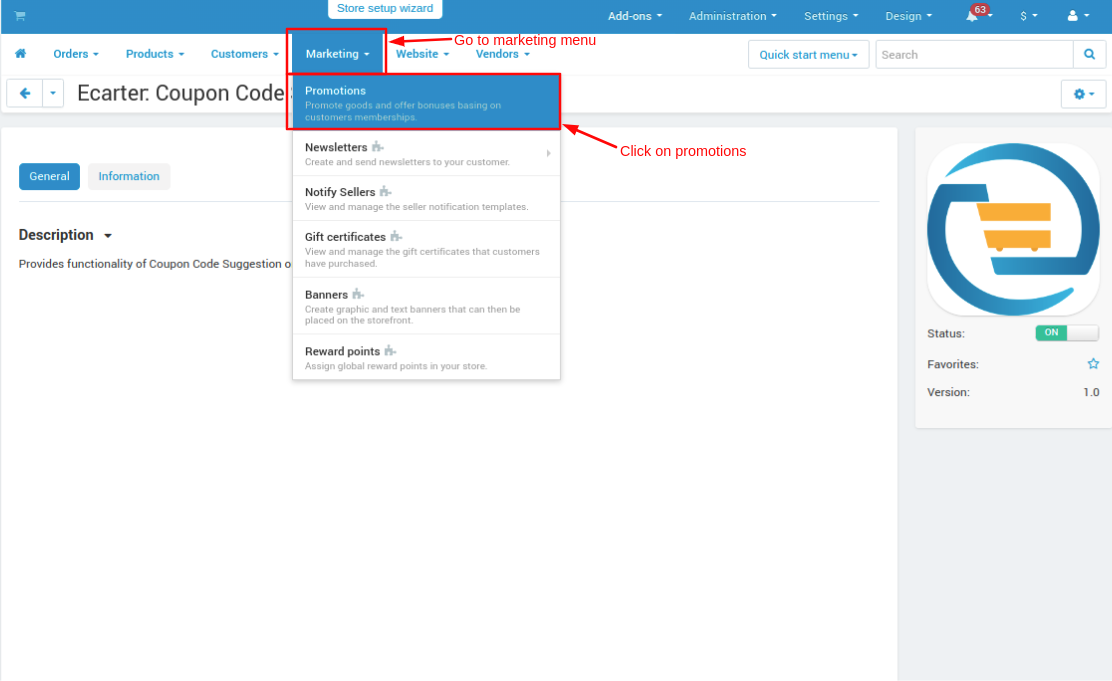The image size is (1112, 681).
Task: Switch to the Information tab
Action: 129,177
